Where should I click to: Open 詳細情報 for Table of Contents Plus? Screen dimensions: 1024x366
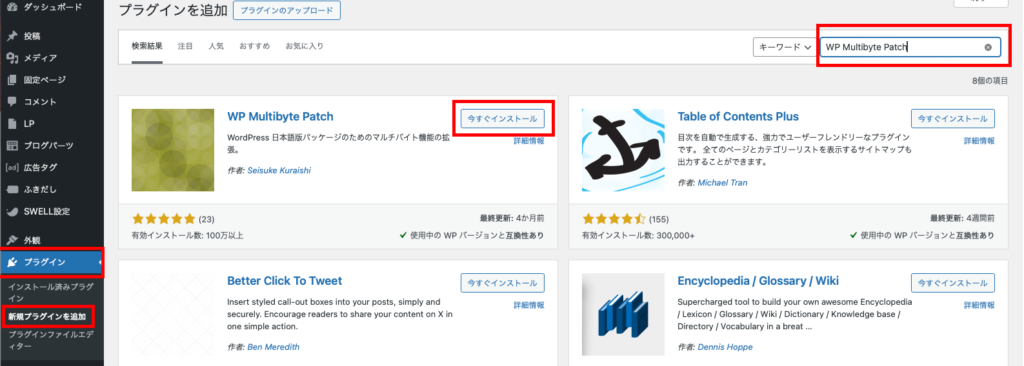(980, 141)
